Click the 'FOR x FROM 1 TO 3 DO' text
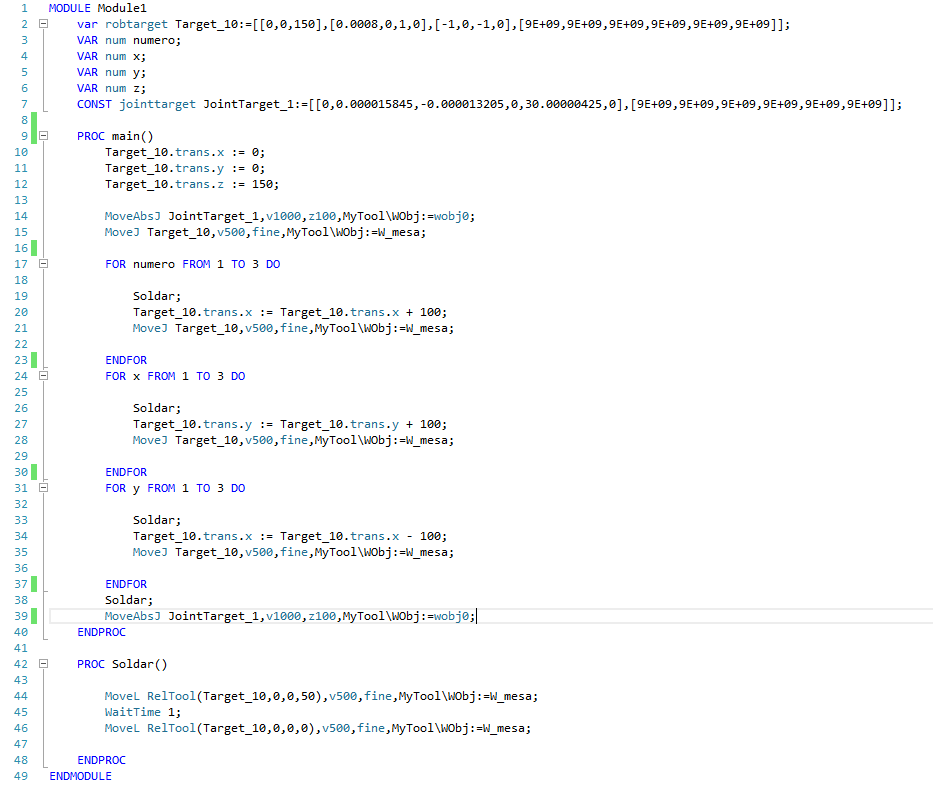 [175, 376]
